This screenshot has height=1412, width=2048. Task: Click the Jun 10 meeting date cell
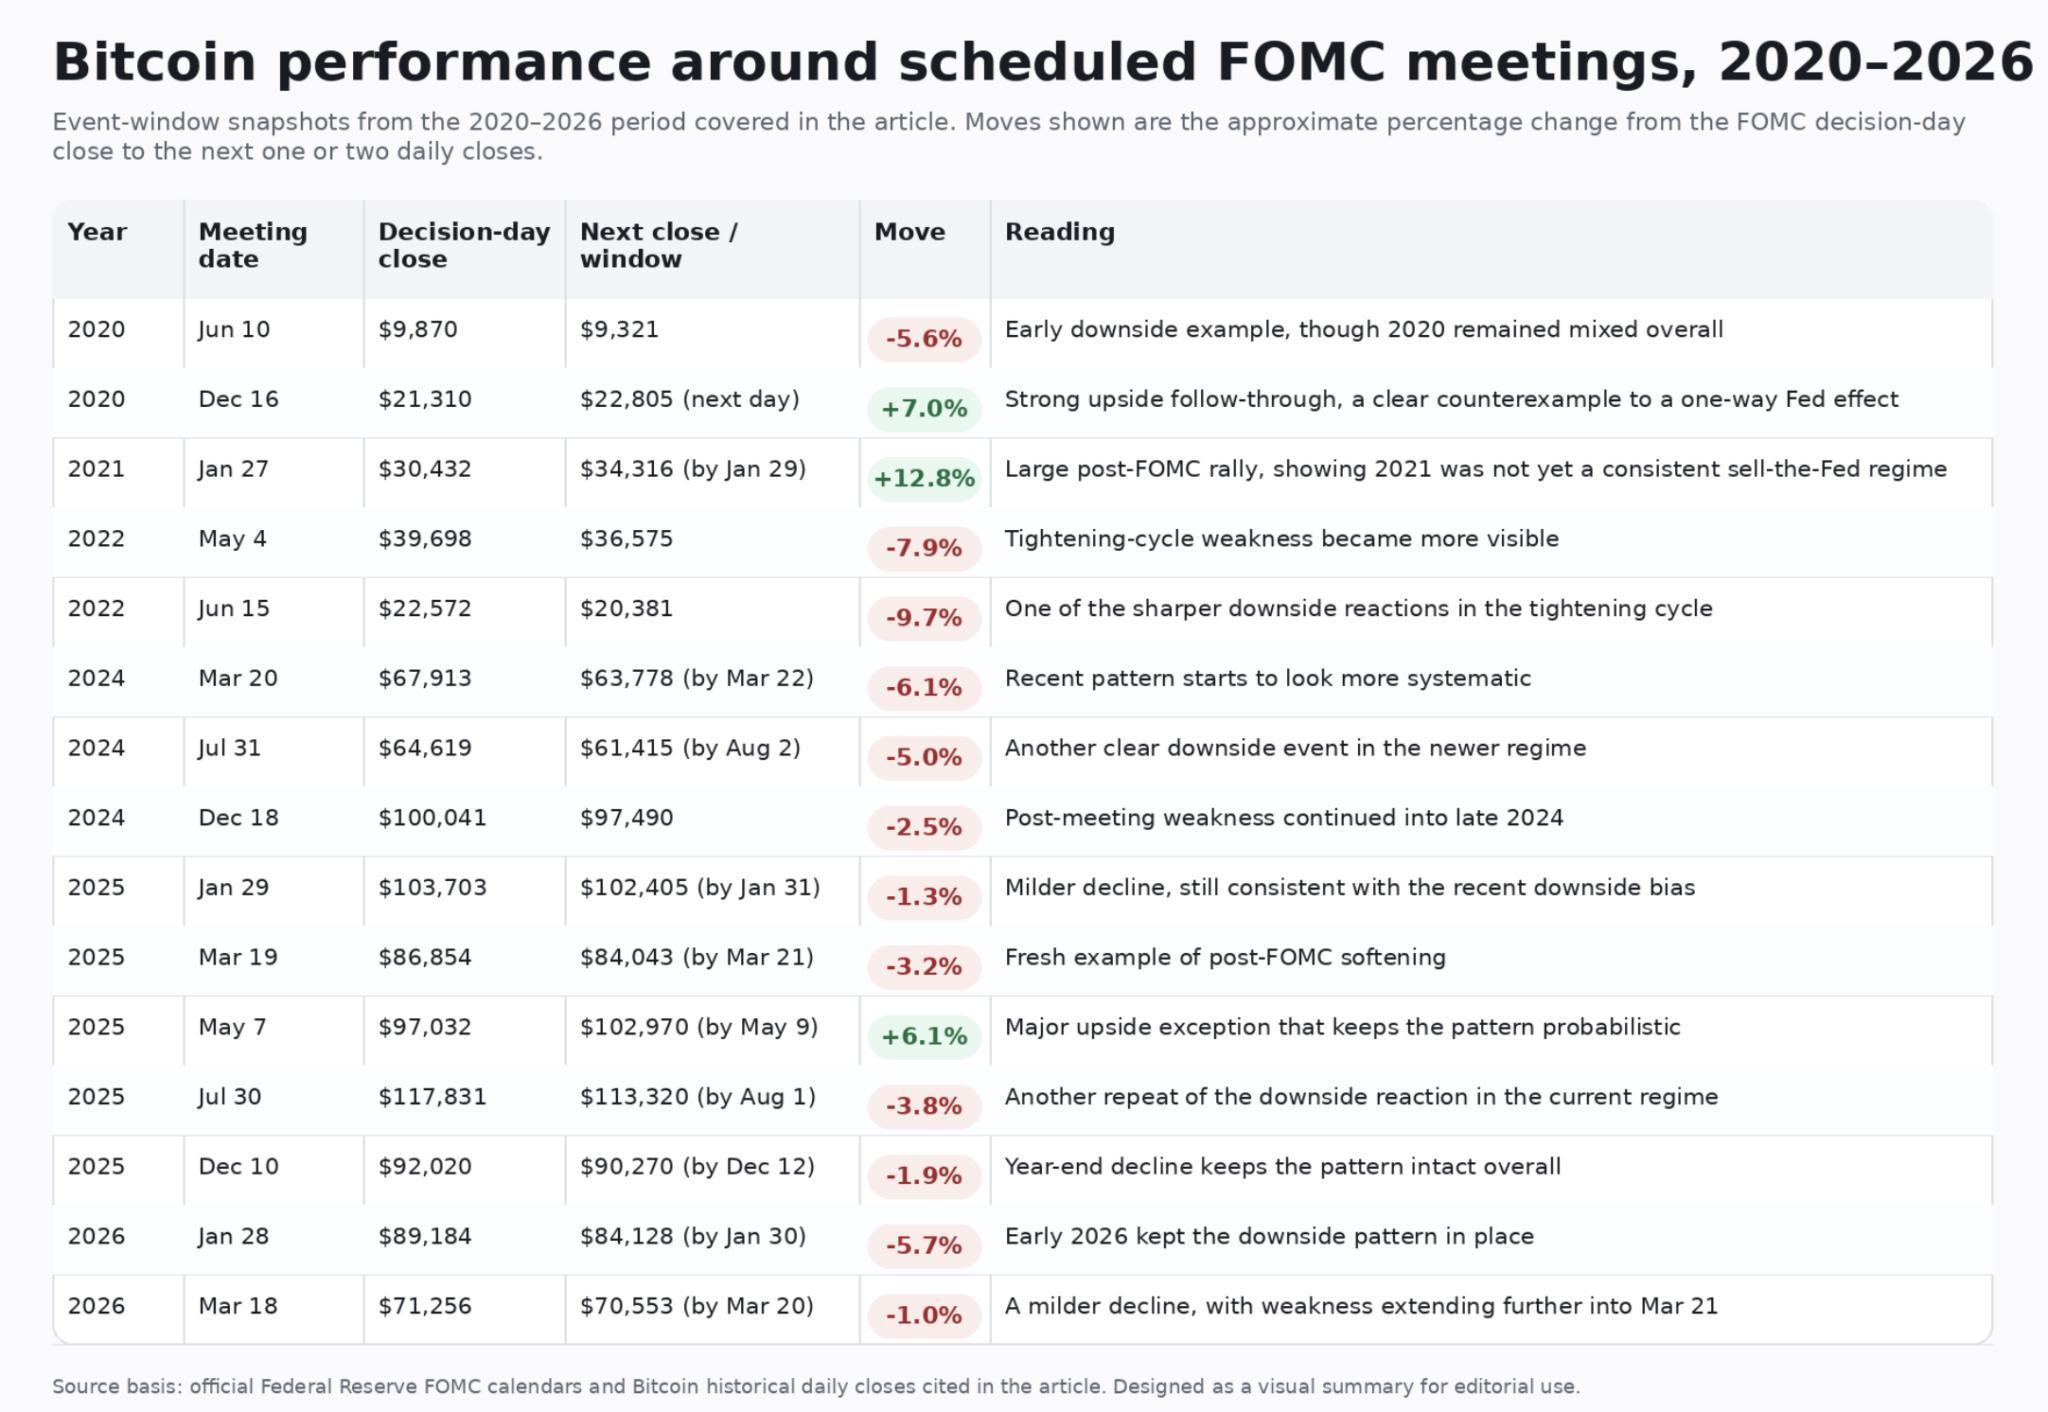234,330
